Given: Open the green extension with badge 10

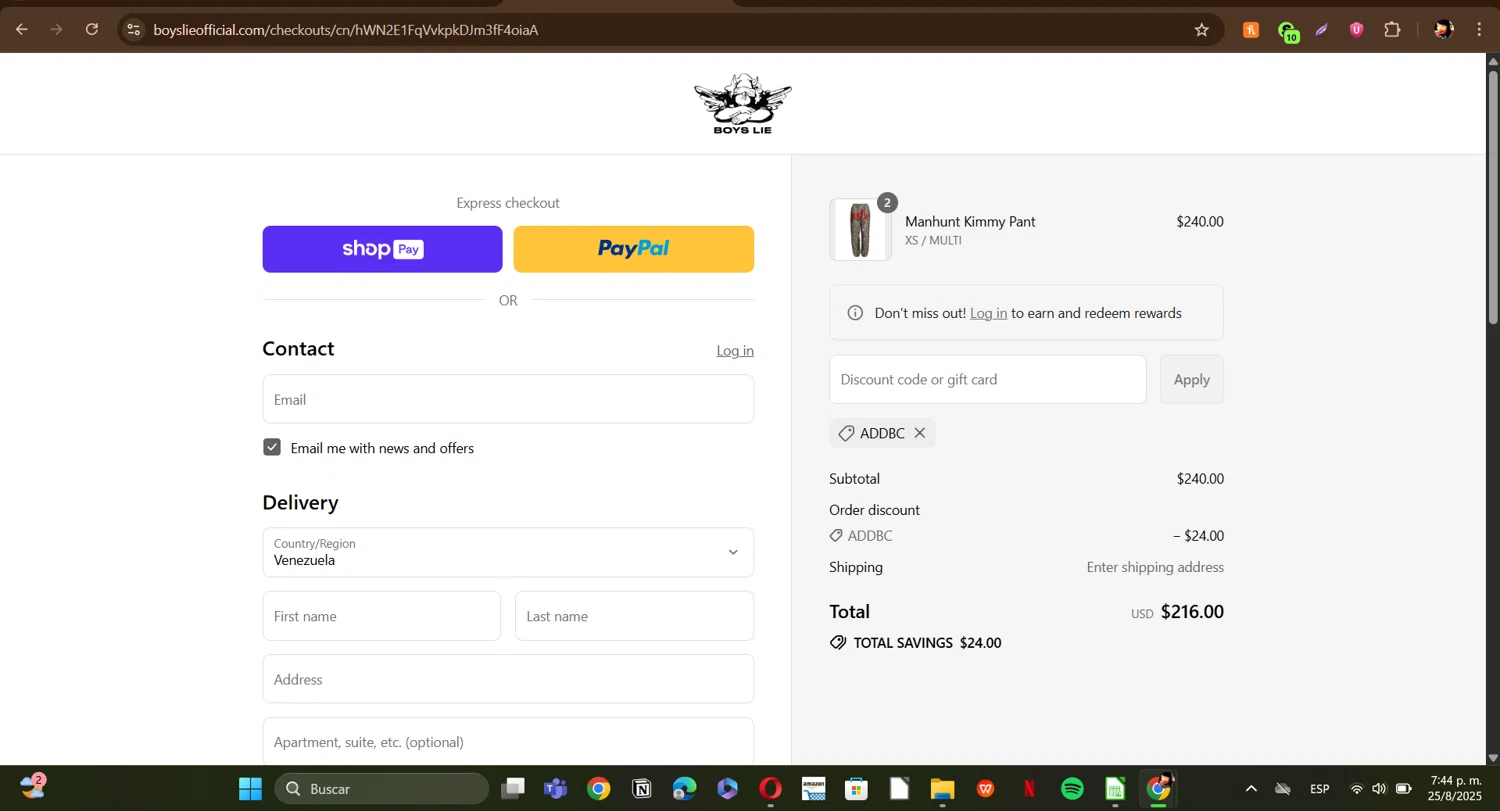Looking at the screenshot, I should click(1287, 31).
